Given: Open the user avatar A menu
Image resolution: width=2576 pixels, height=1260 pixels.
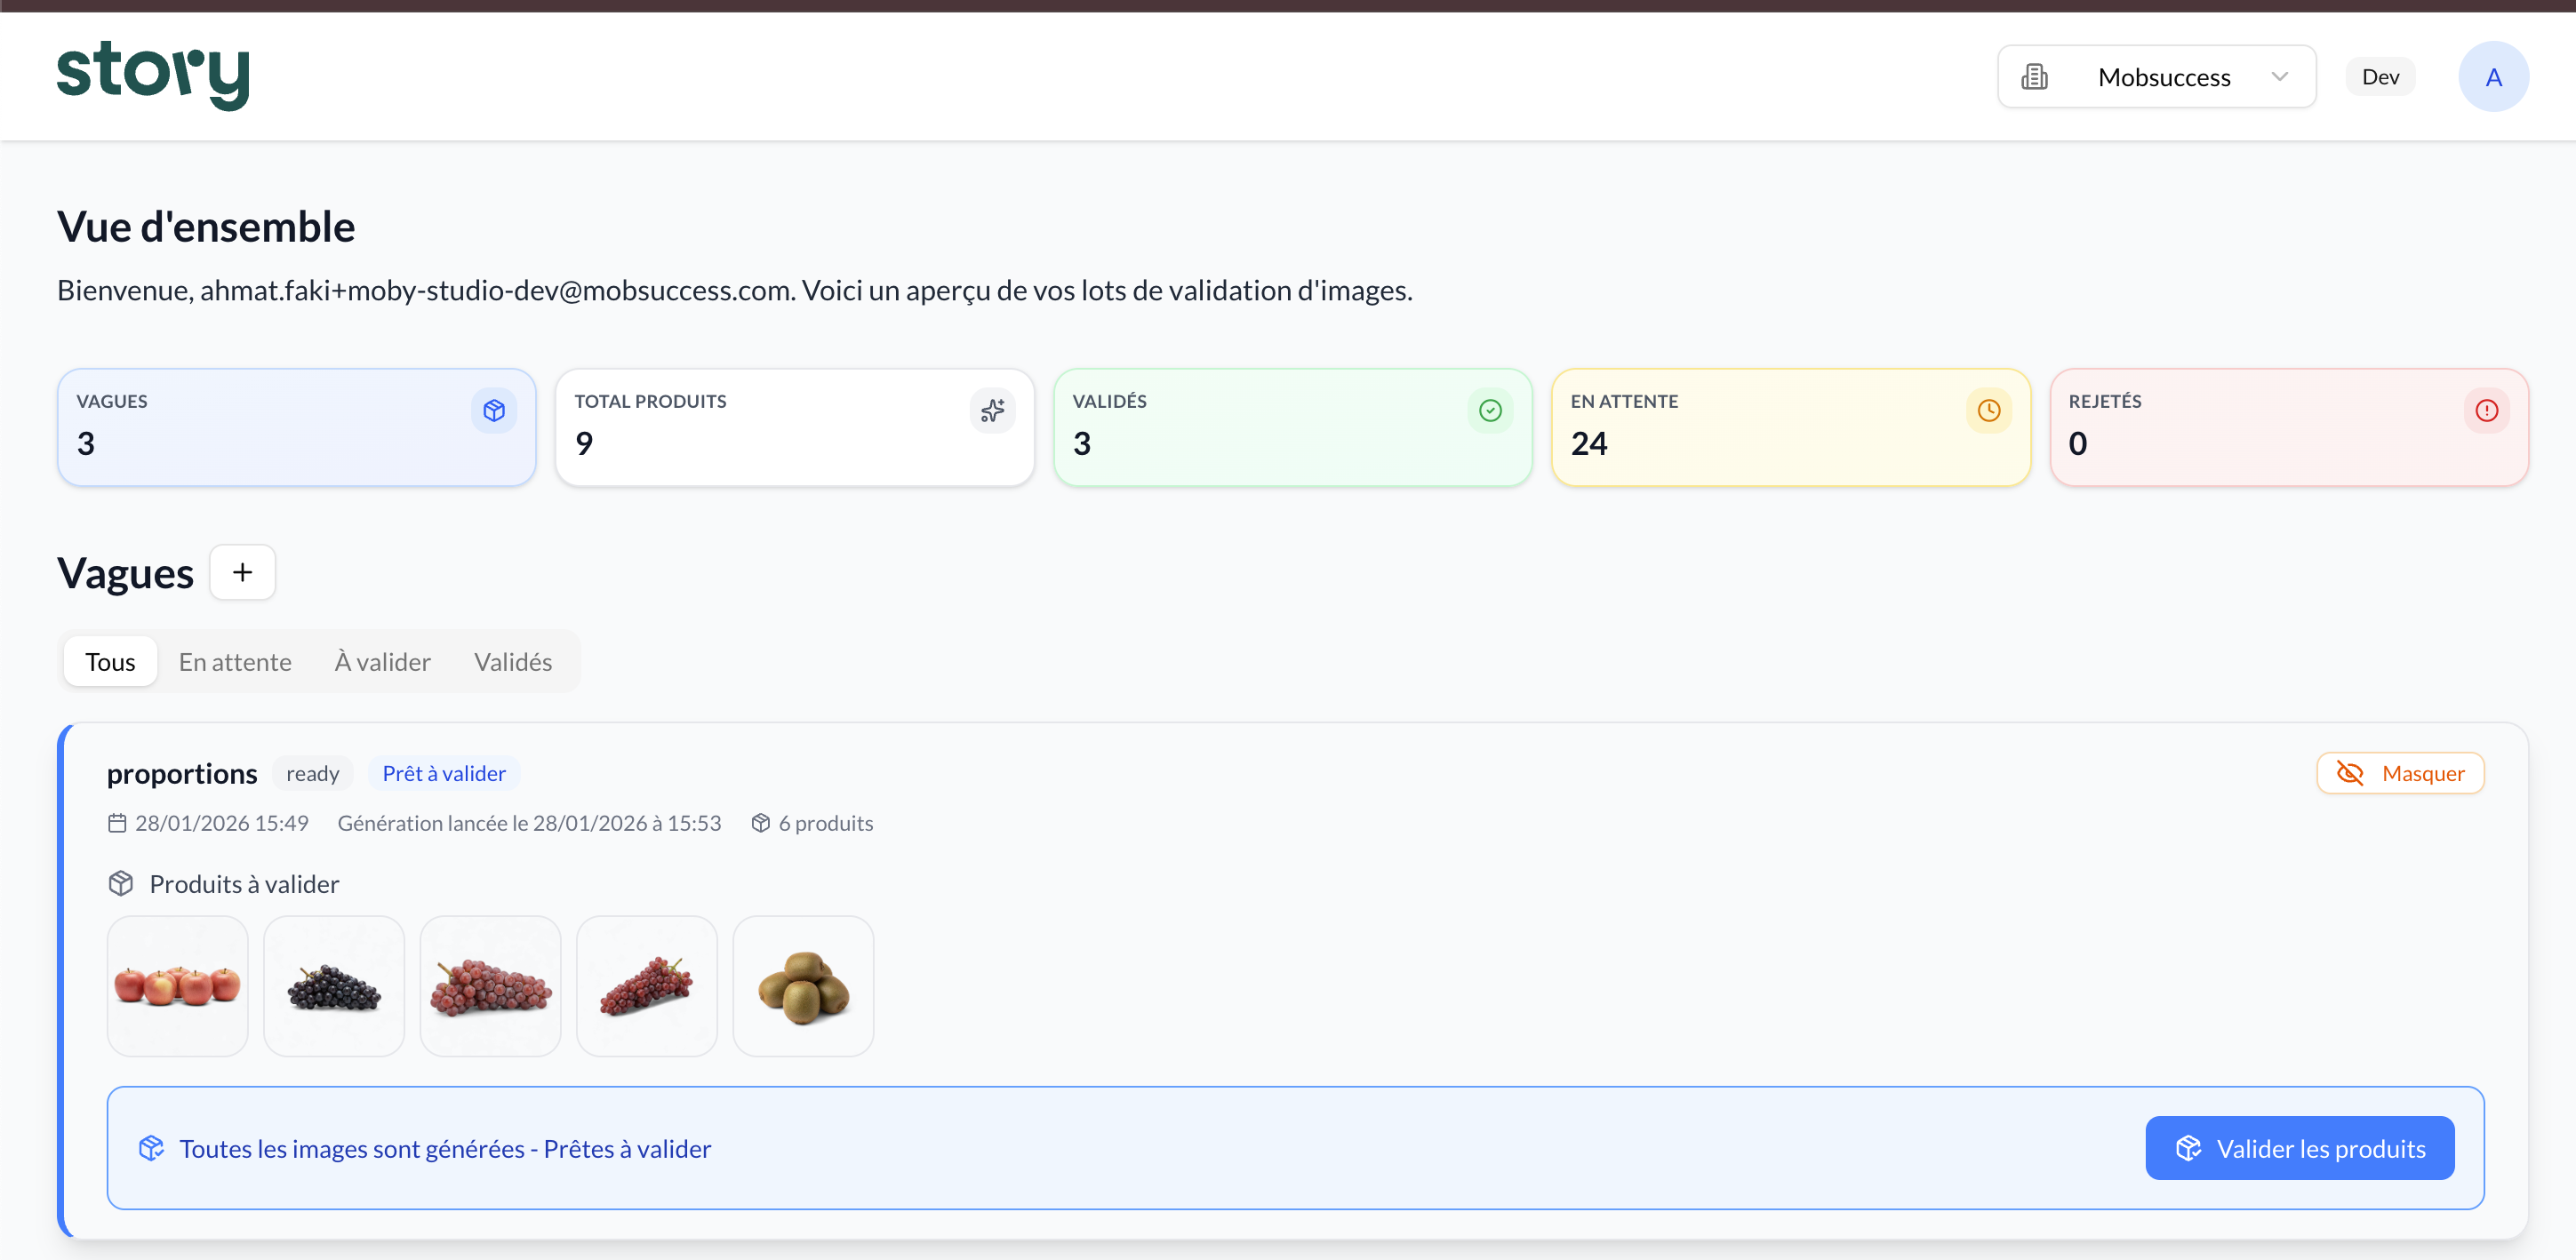Looking at the screenshot, I should [x=2493, y=77].
